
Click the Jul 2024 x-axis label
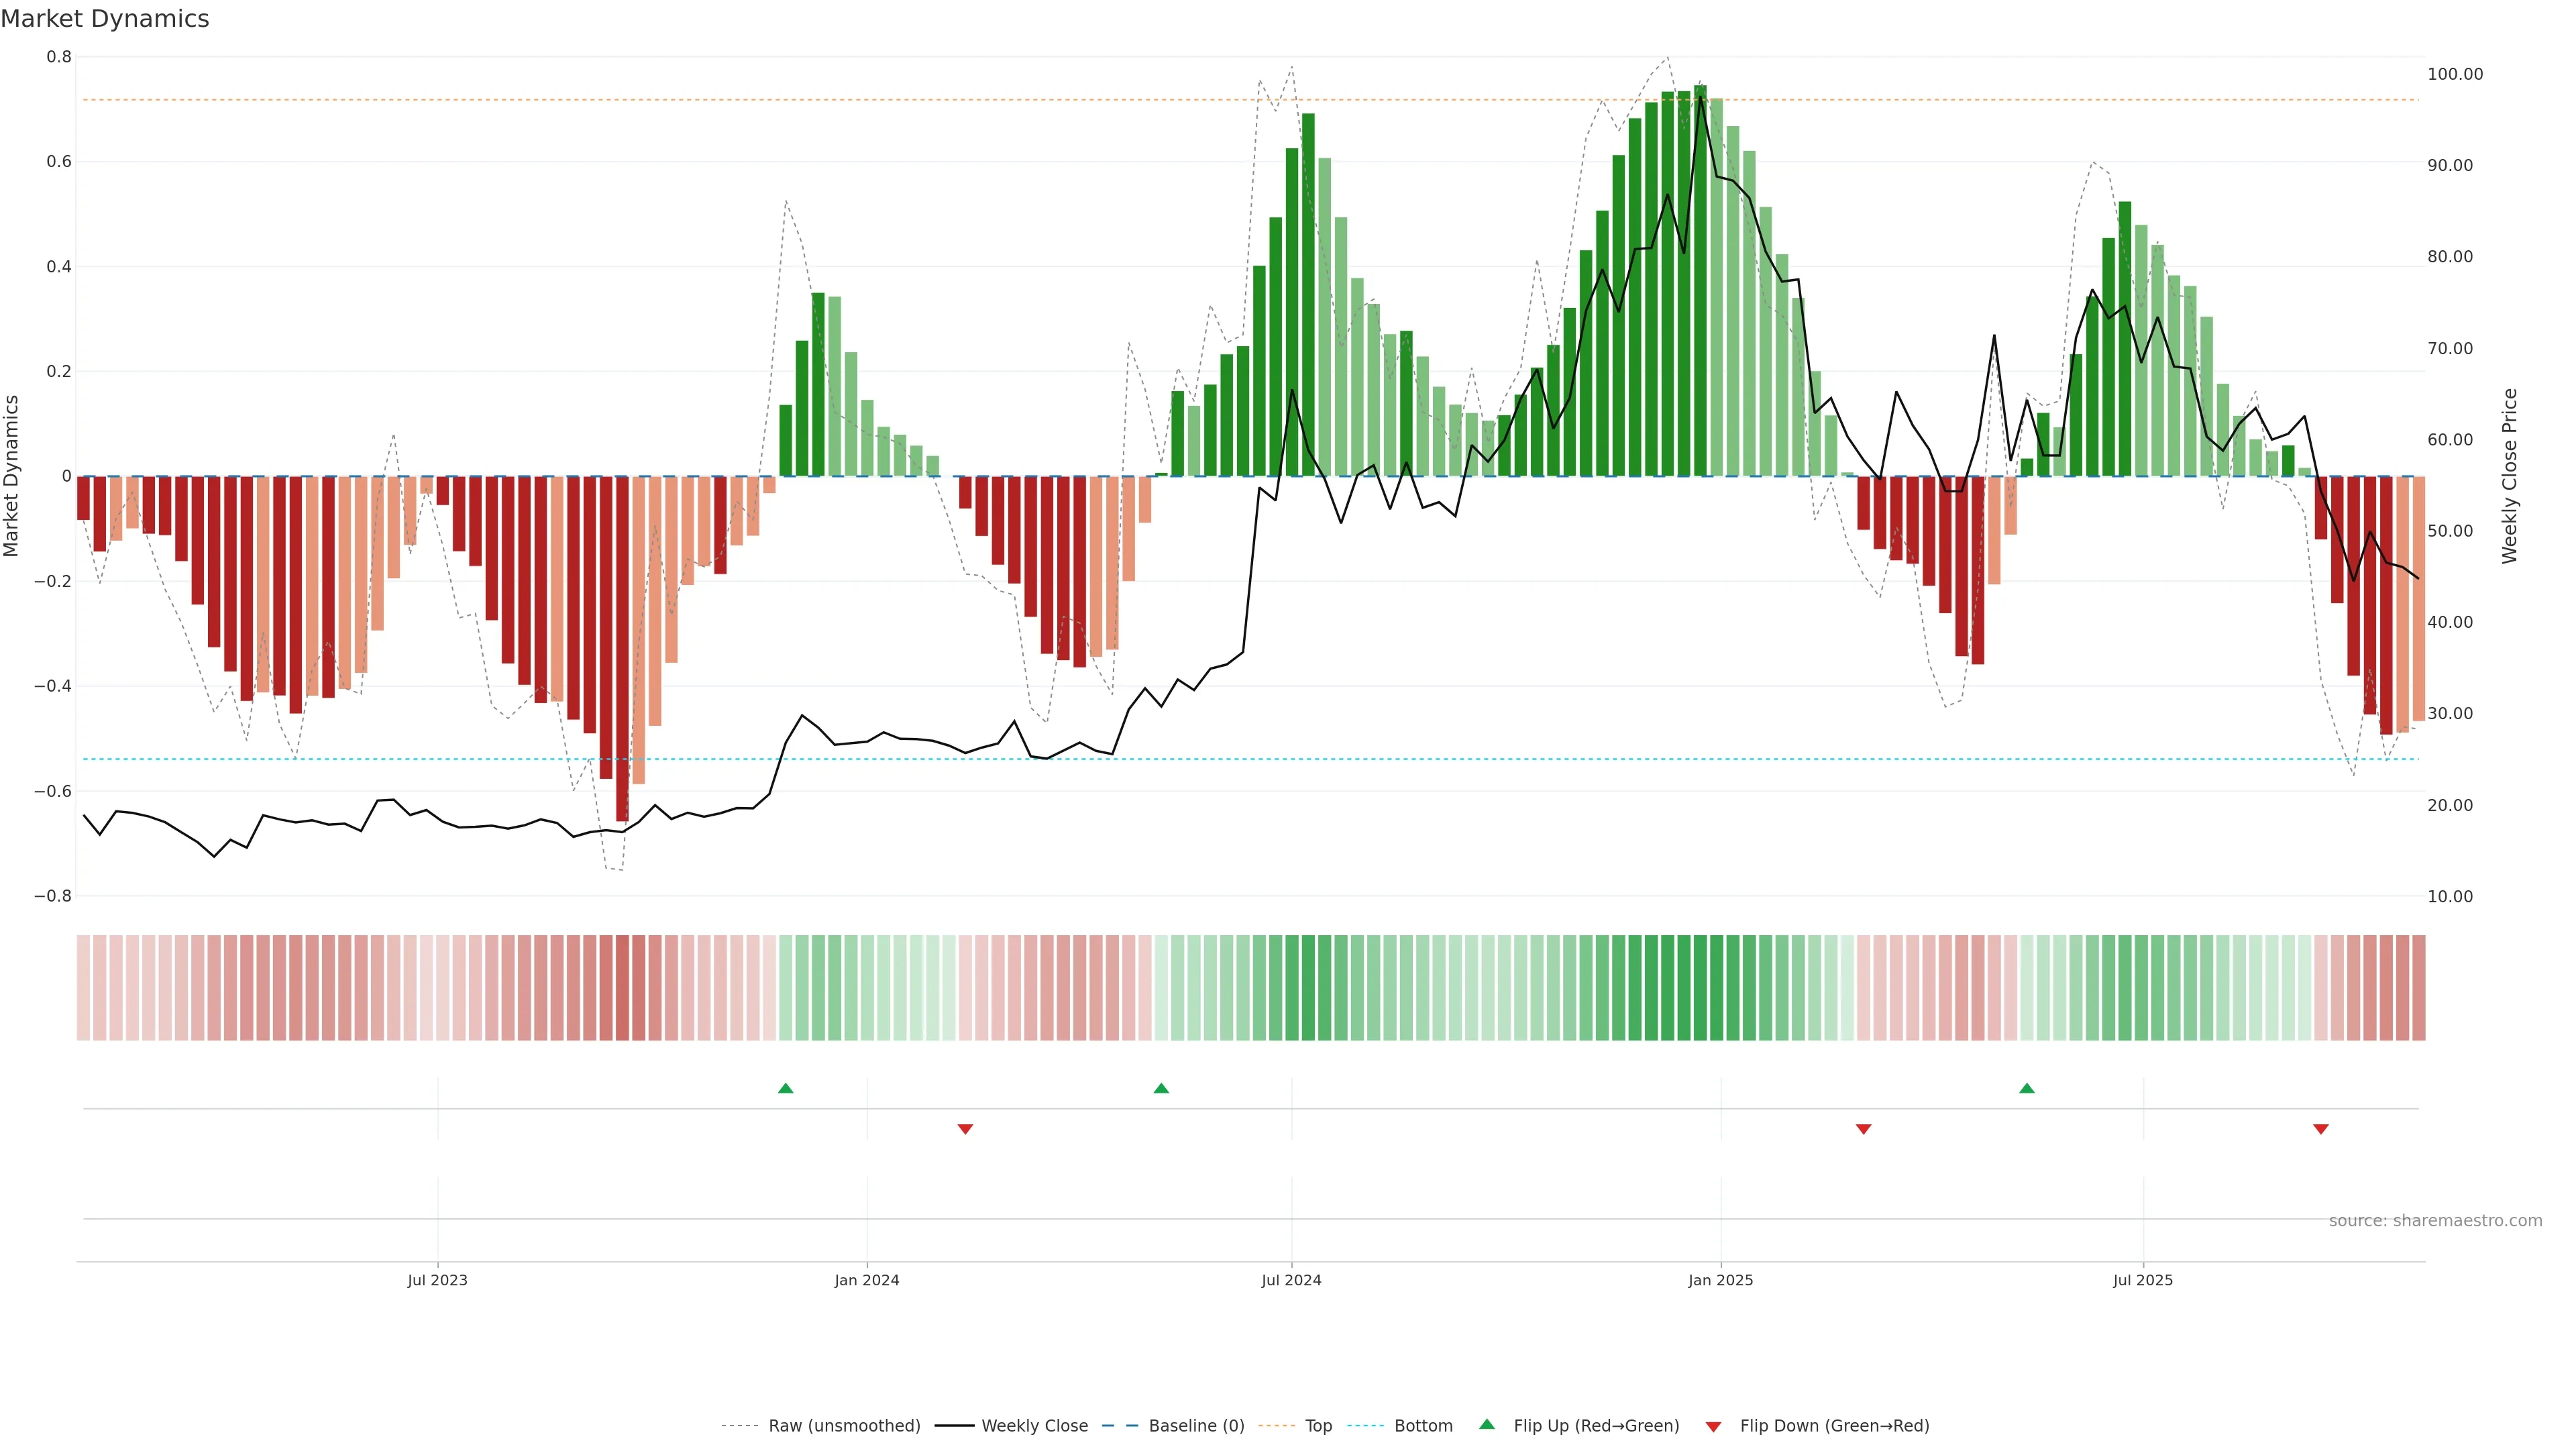click(x=1291, y=1280)
